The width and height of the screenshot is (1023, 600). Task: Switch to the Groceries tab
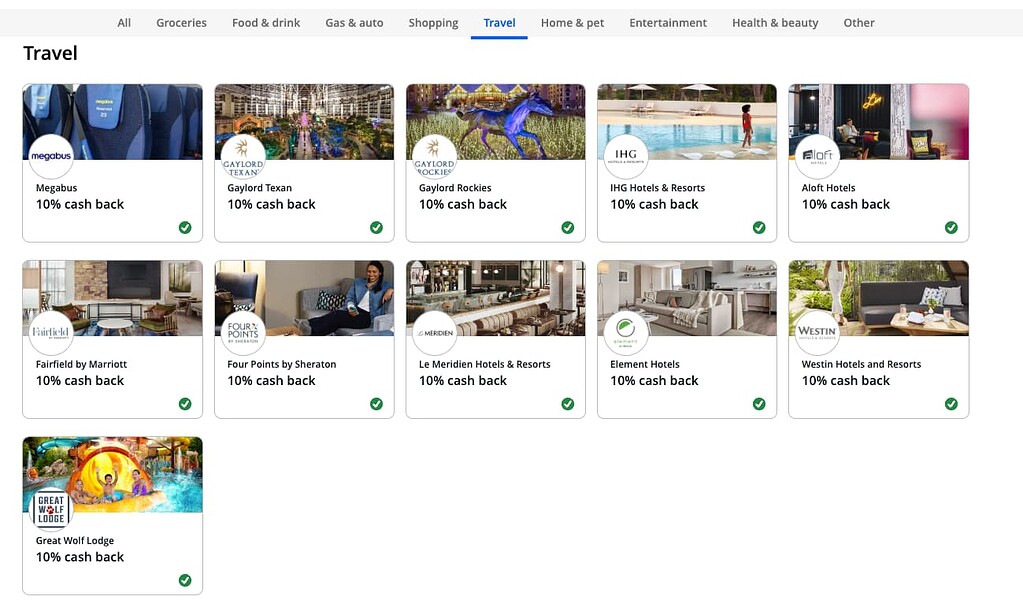pos(181,23)
